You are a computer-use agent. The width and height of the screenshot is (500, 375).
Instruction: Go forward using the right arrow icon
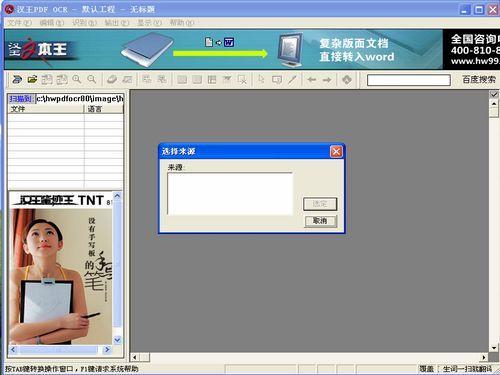[x=327, y=80]
